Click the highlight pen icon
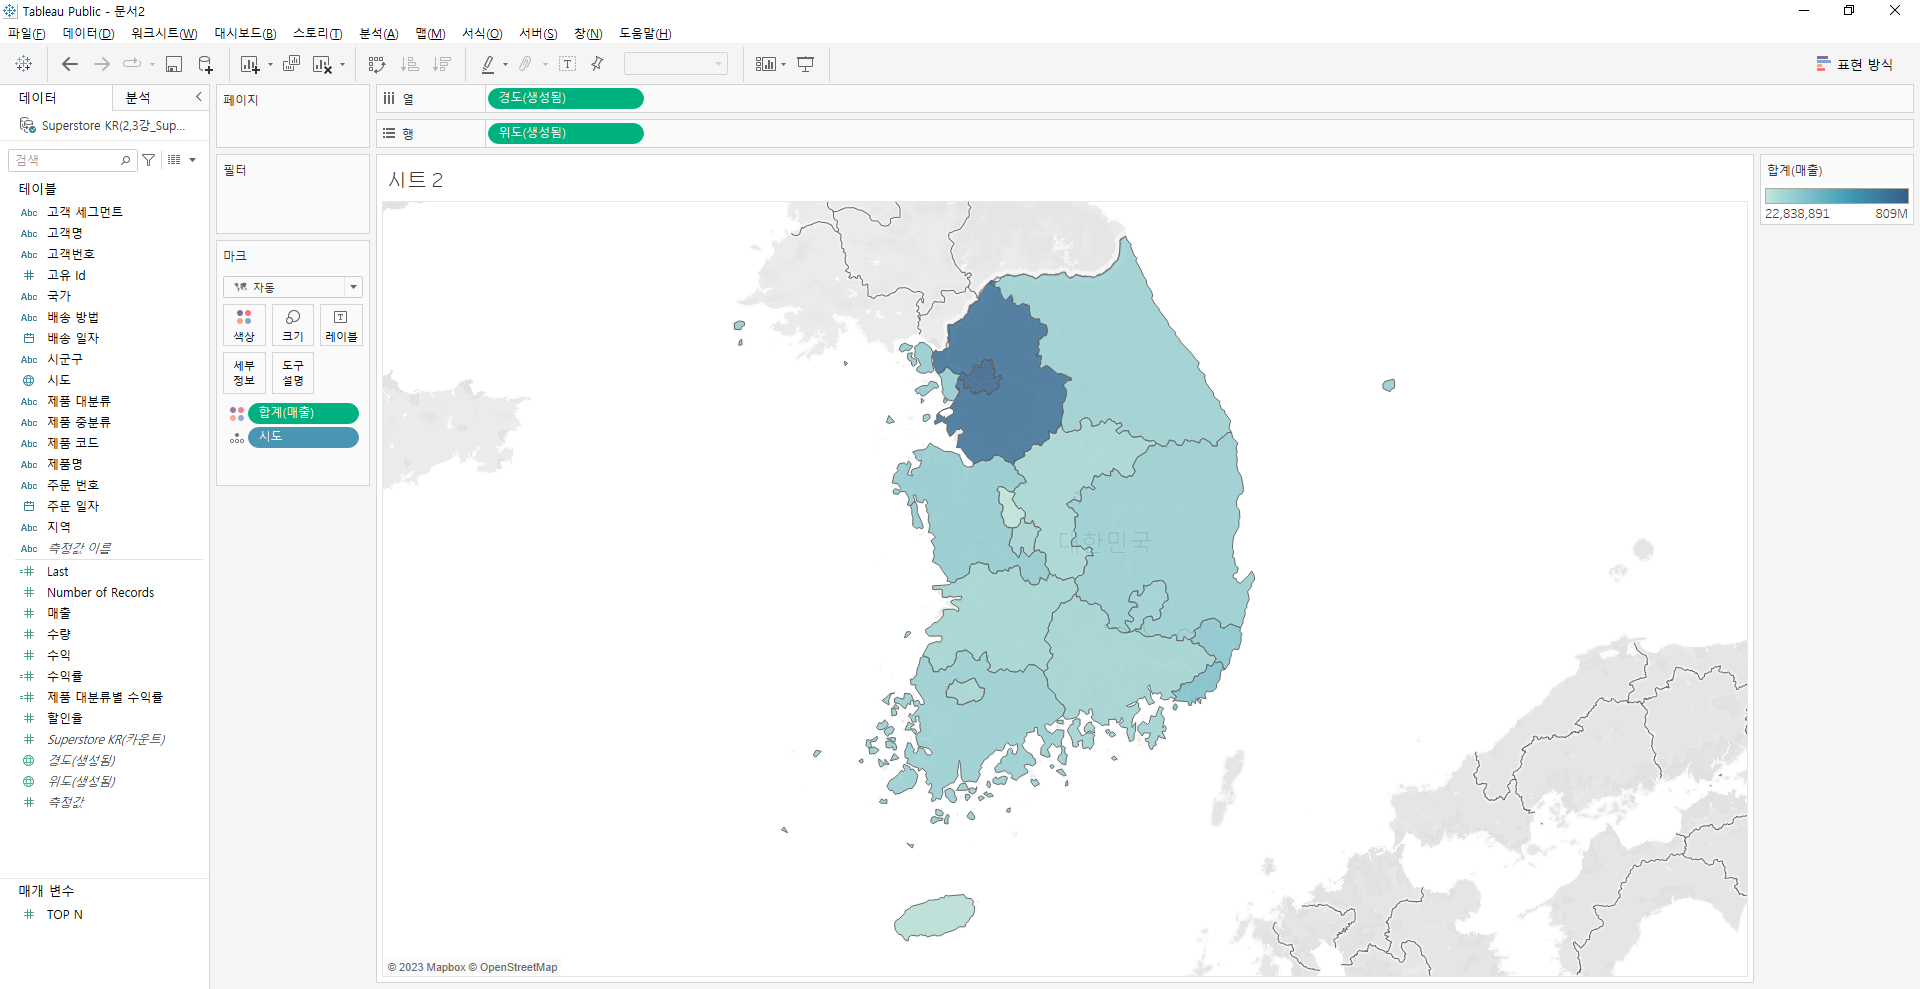Viewport: 1920px width, 989px height. [x=488, y=64]
